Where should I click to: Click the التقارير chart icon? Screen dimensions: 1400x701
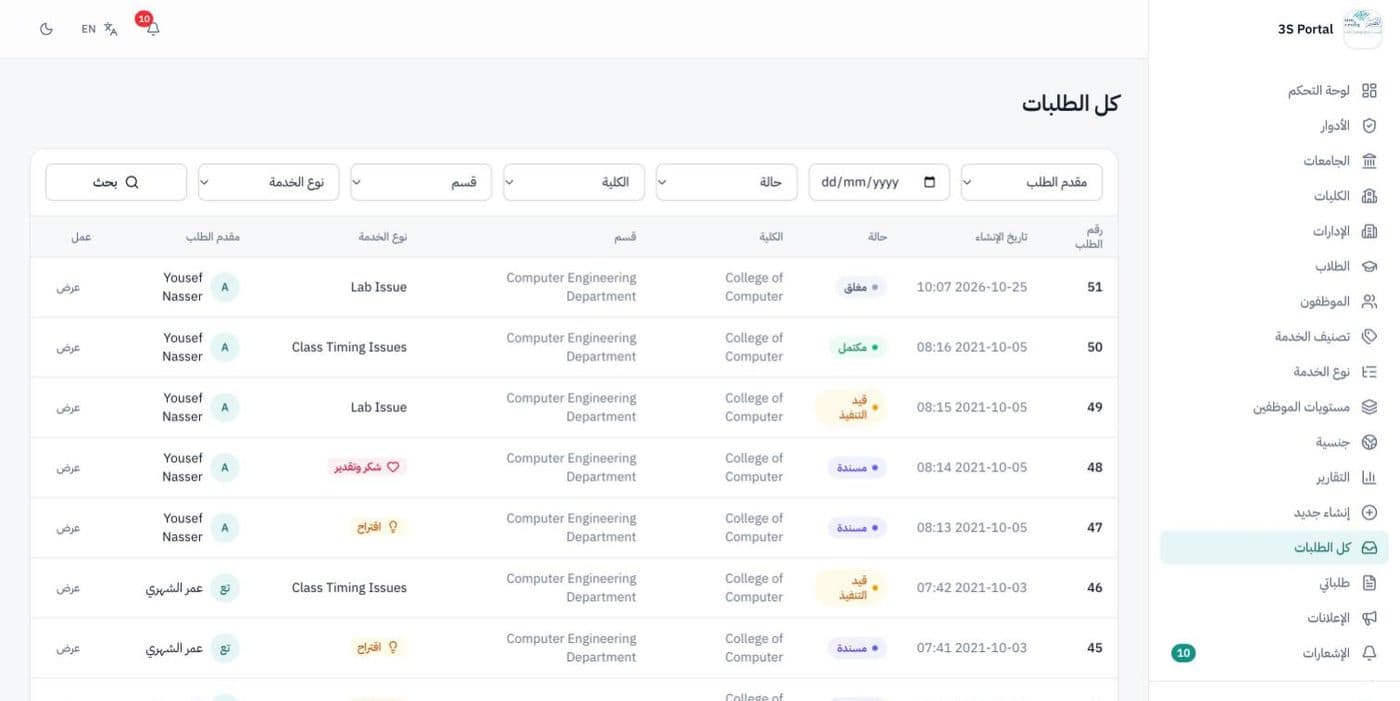(1369, 477)
